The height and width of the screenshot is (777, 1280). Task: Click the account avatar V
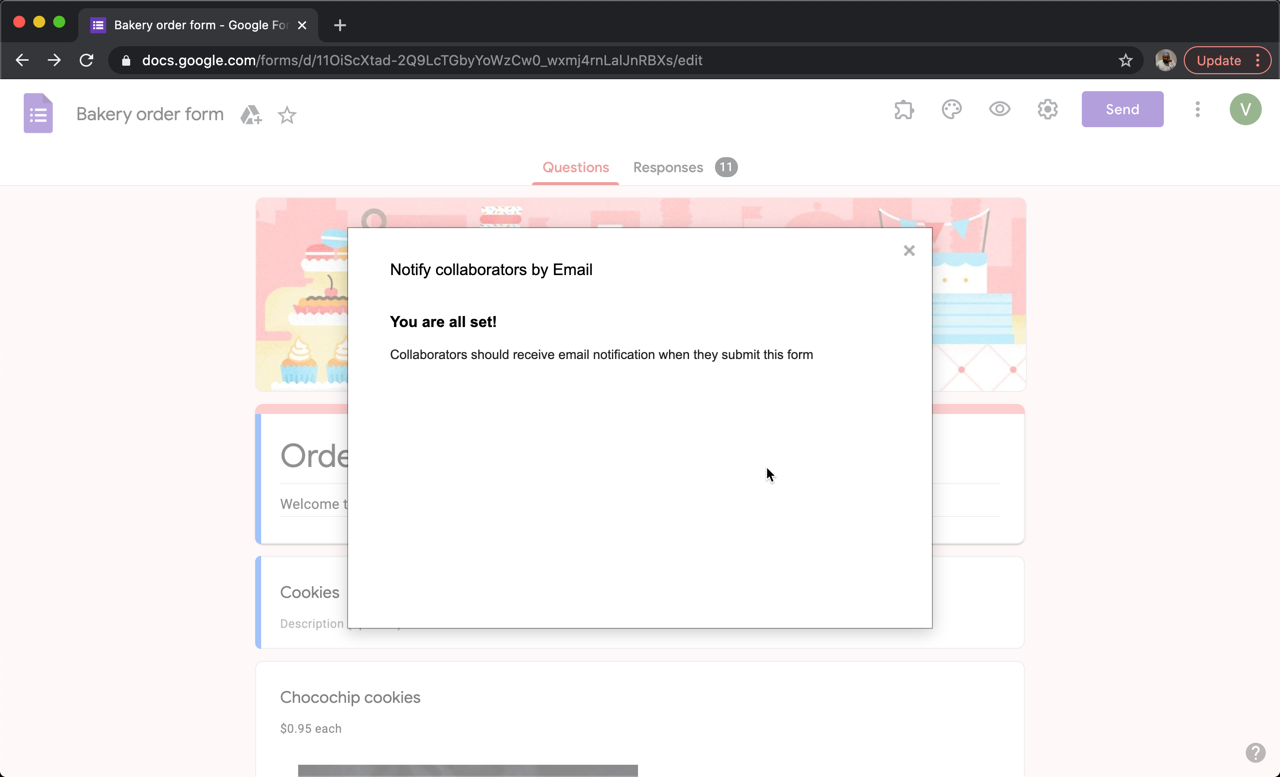1245,109
